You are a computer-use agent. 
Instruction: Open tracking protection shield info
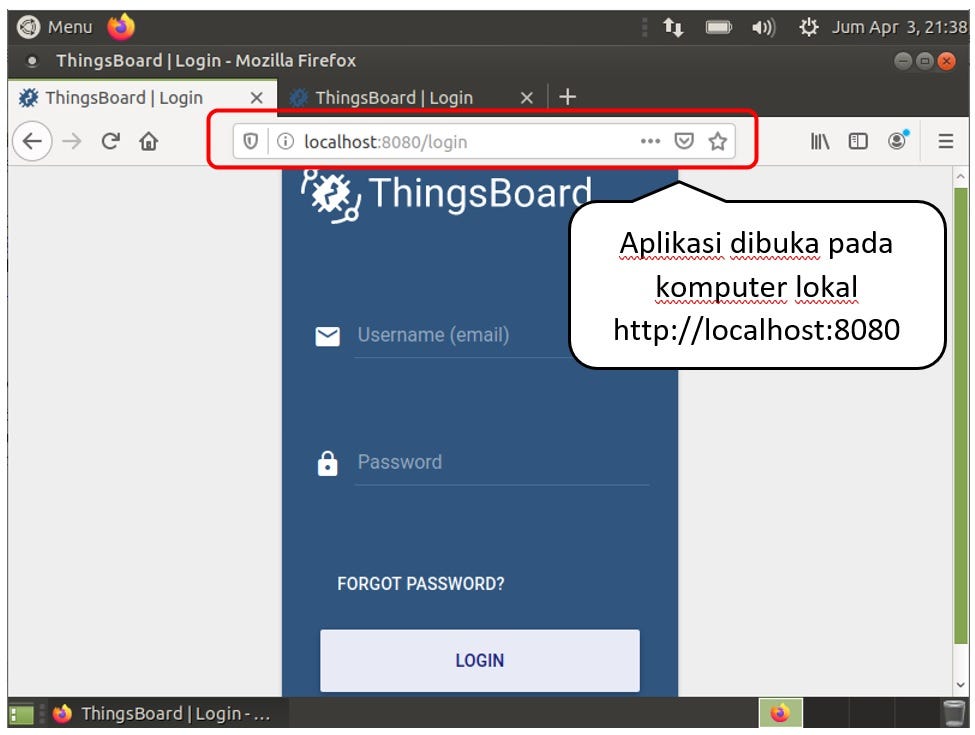click(250, 142)
